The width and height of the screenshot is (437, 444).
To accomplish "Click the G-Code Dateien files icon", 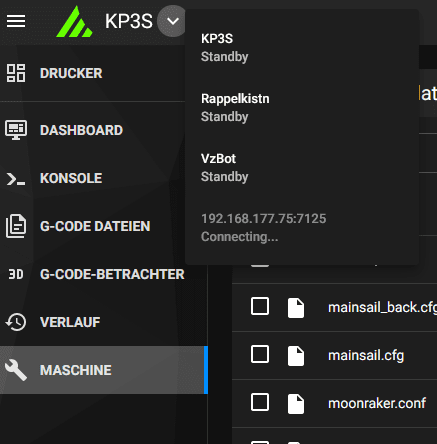I will coord(16,226).
